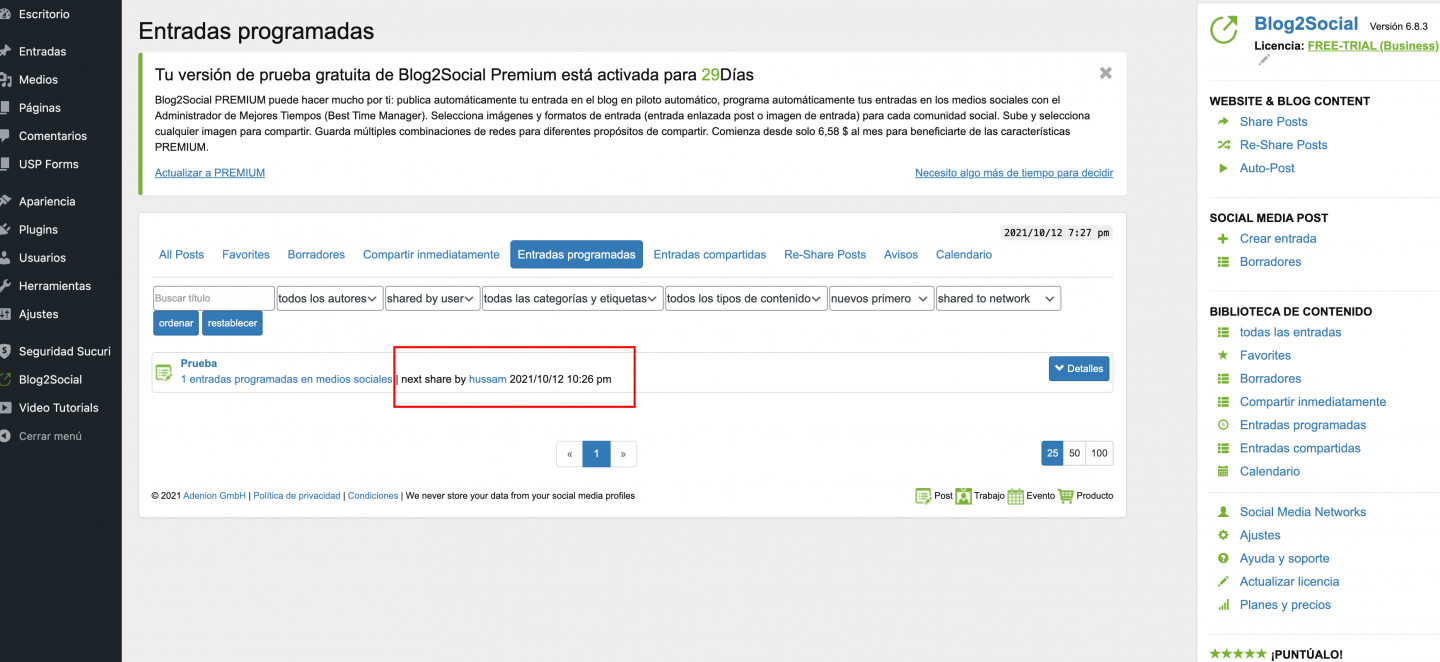This screenshot has width=1440, height=662.
Task: Open the Avisos tab
Action: (x=901, y=255)
